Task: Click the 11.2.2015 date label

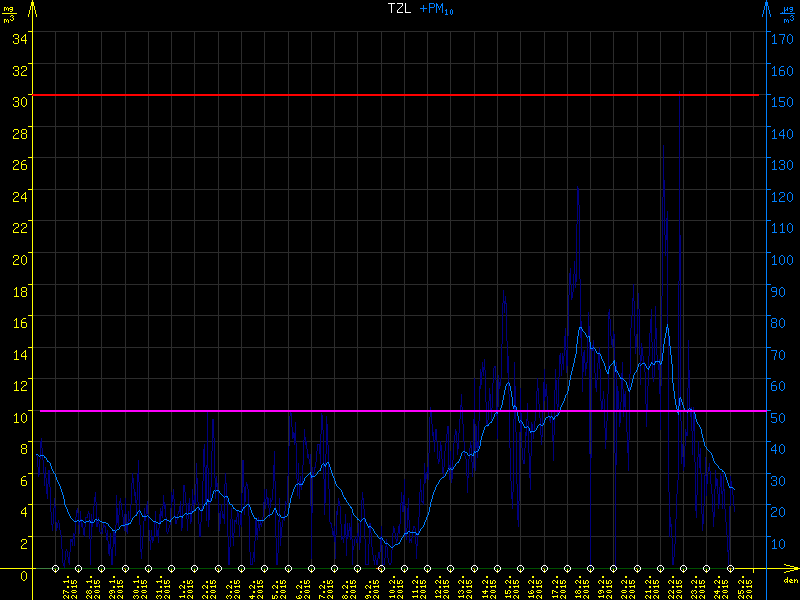Action: [x=416, y=586]
